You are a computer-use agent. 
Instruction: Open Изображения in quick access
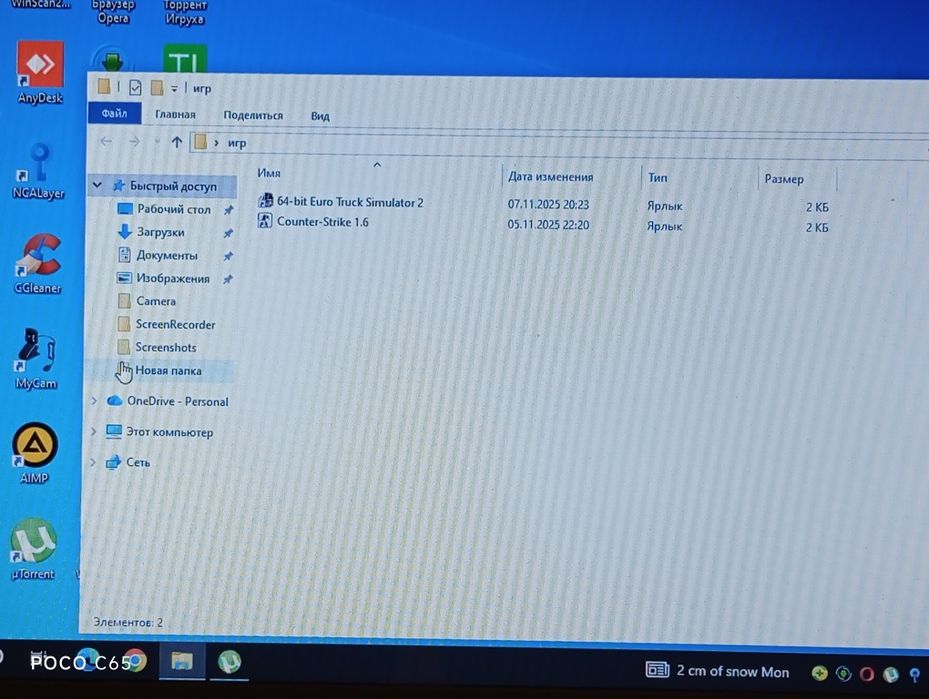173,278
